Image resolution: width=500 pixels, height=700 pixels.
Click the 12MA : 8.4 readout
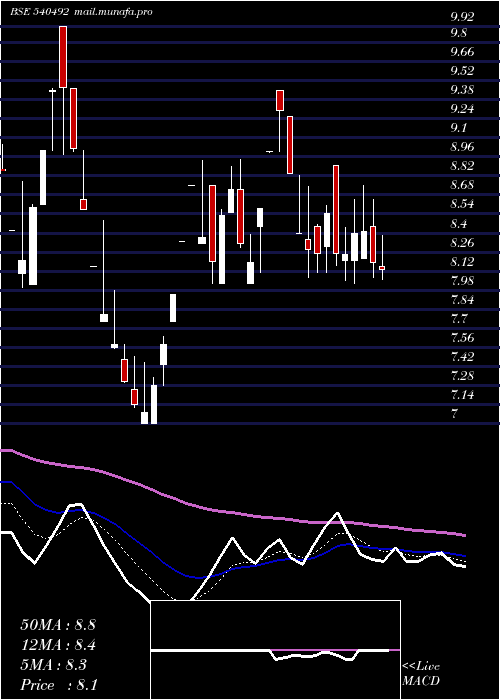[x=58, y=645]
